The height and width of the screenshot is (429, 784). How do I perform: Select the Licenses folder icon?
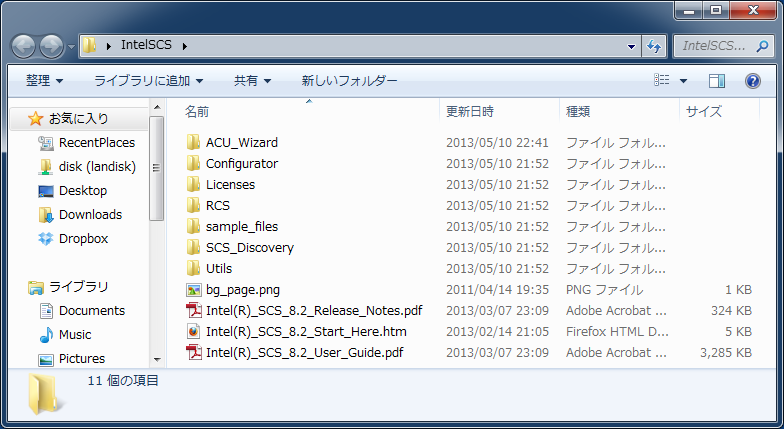(x=194, y=184)
